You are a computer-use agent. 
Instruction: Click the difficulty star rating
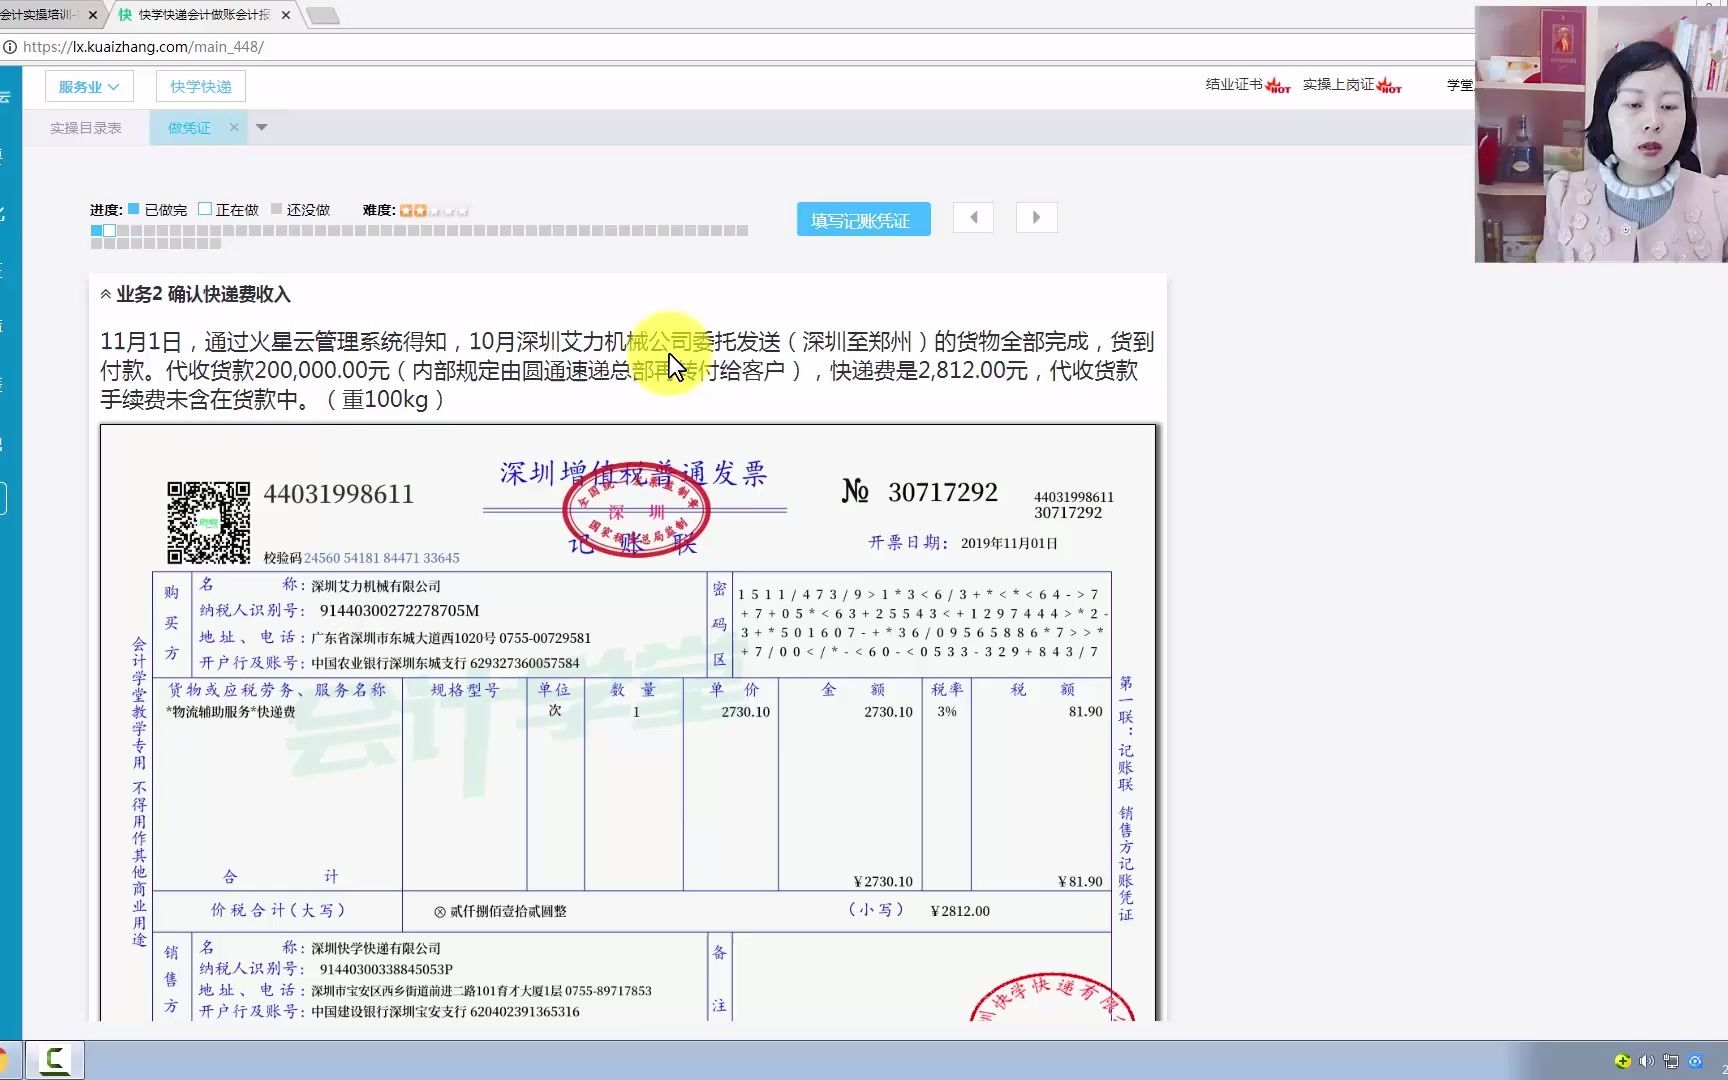[434, 210]
